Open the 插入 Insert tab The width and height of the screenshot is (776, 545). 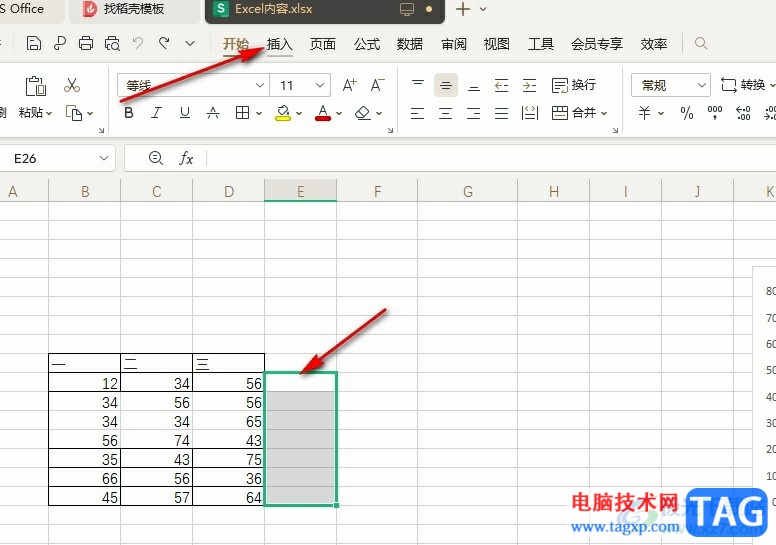click(x=280, y=44)
